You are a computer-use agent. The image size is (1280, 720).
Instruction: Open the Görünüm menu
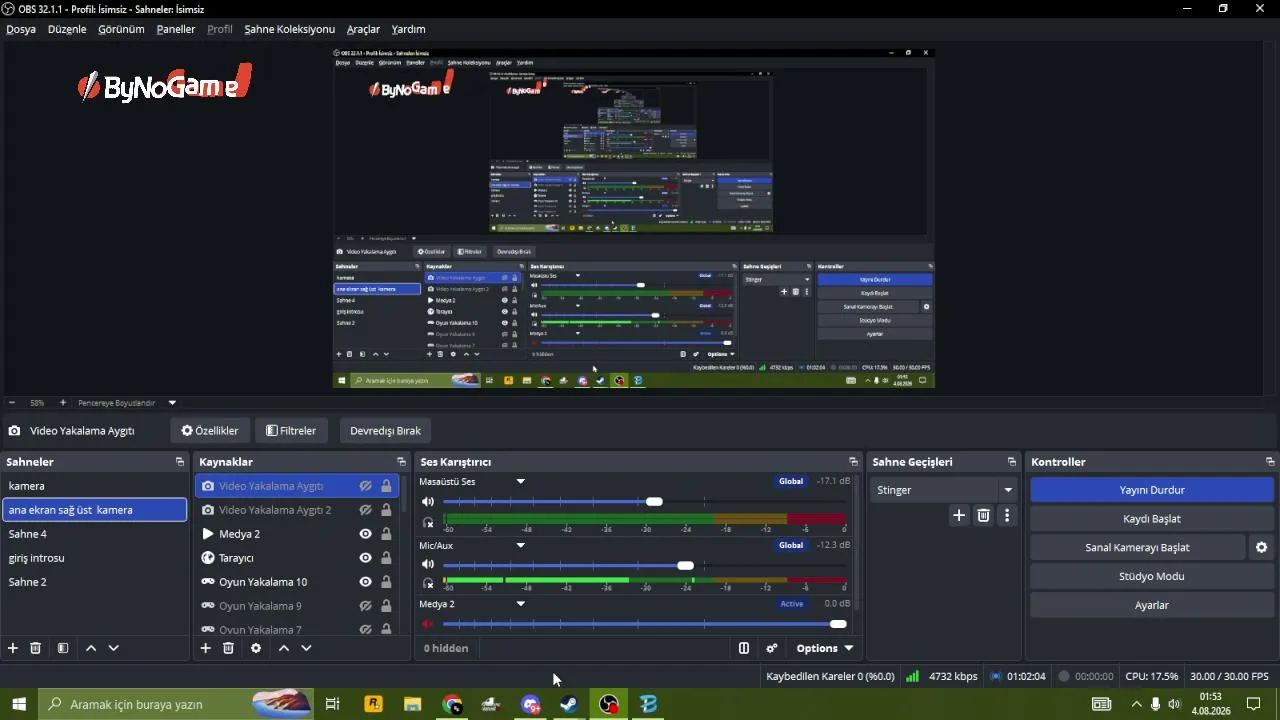121,29
